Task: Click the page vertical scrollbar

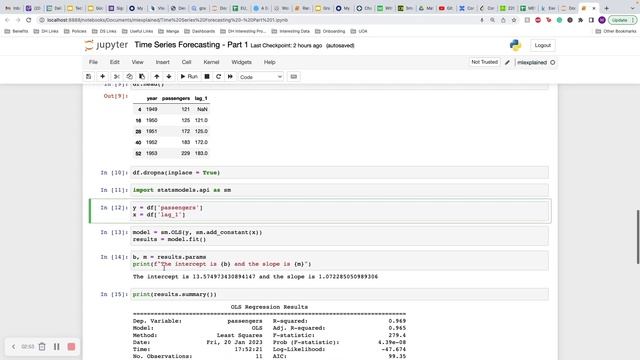Action: (638, 237)
